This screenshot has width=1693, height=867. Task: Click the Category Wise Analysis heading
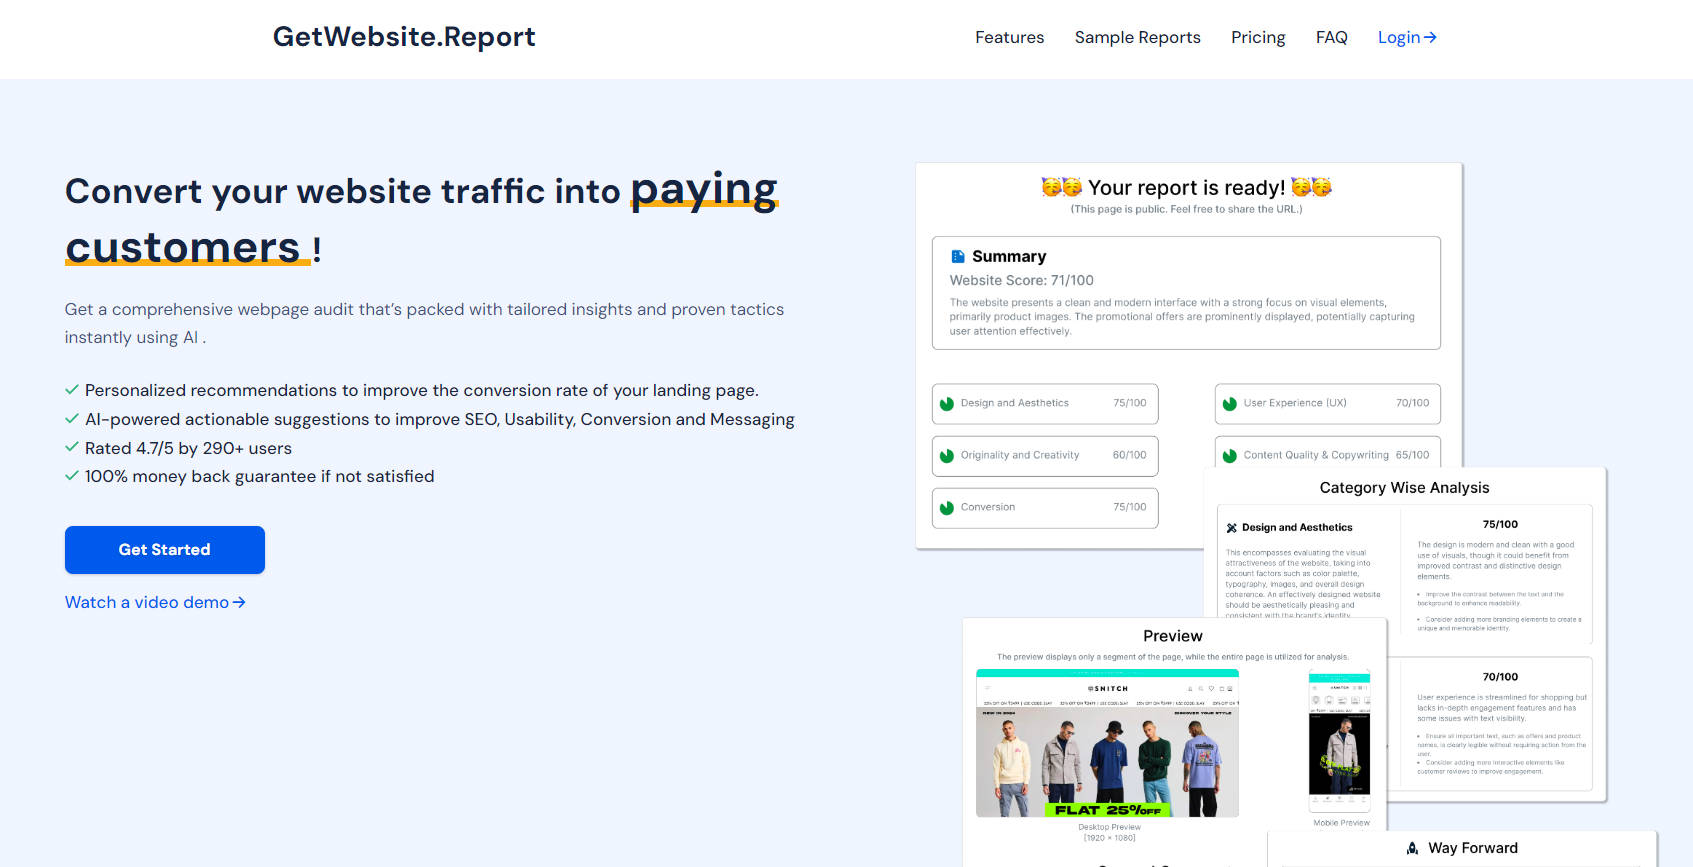[x=1404, y=488]
